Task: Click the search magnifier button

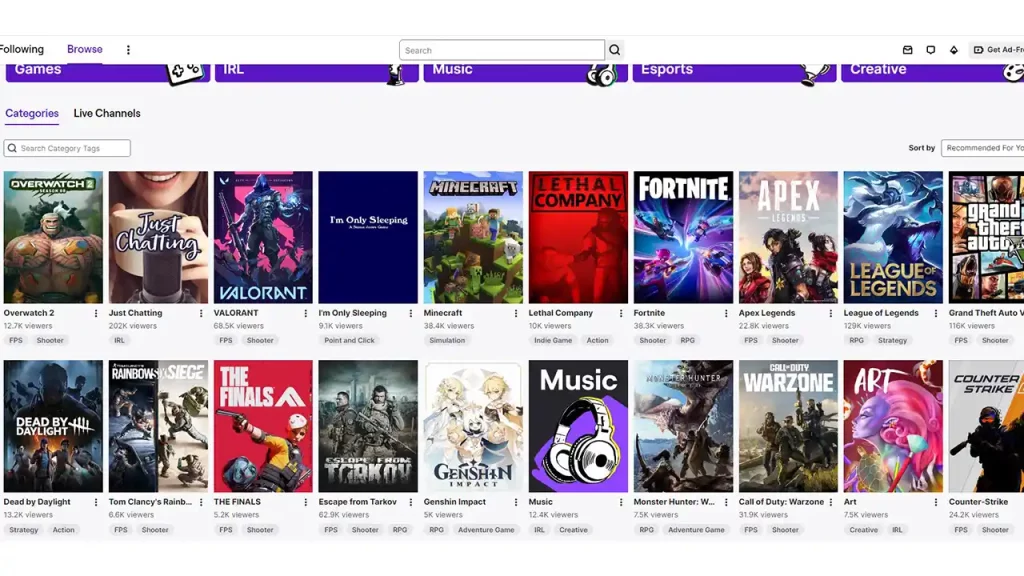Action: 615,50
